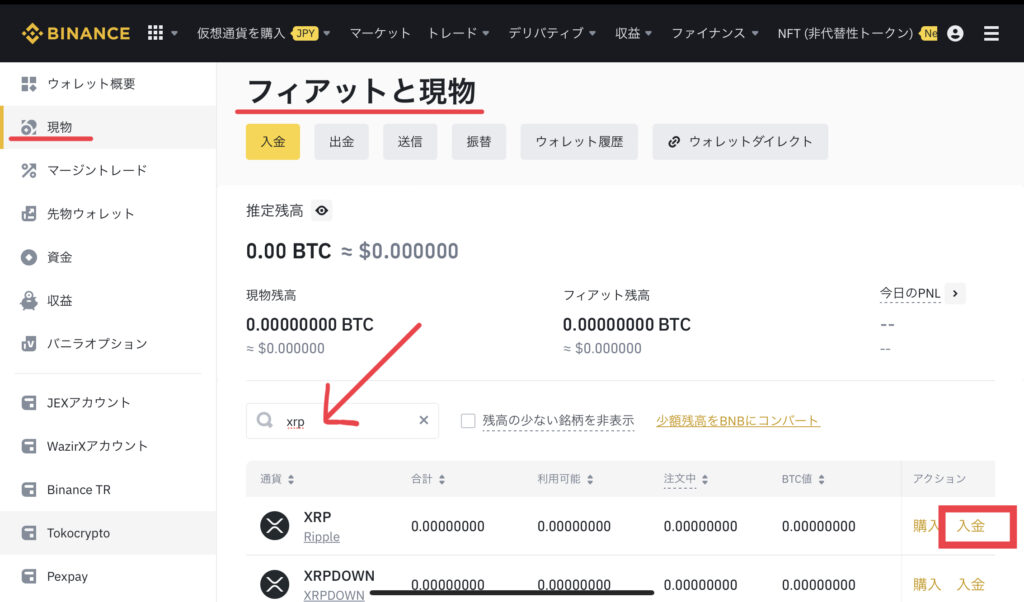Image resolution: width=1024 pixels, height=602 pixels.
Task: Select 現物 in the sidebar
Action: 108,127
